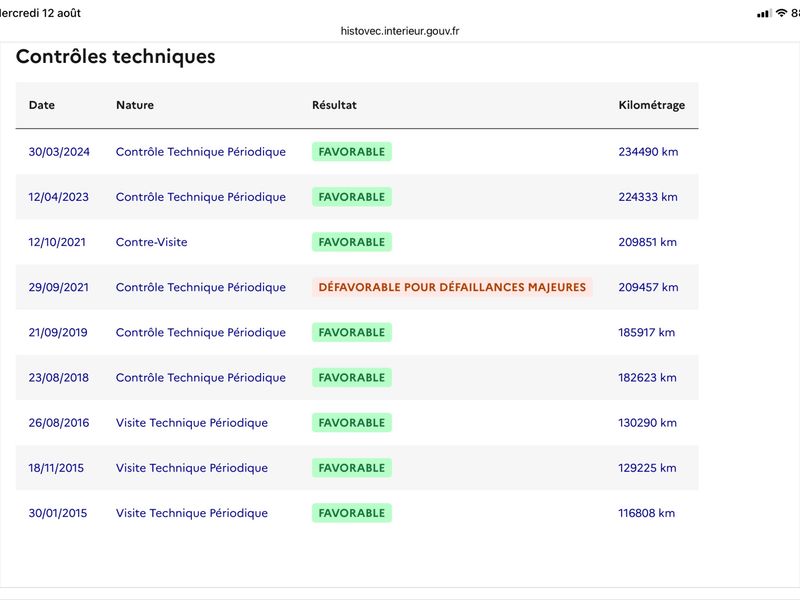Click the FAVORABLE badge for 30/03/2024

click(352, 152)
